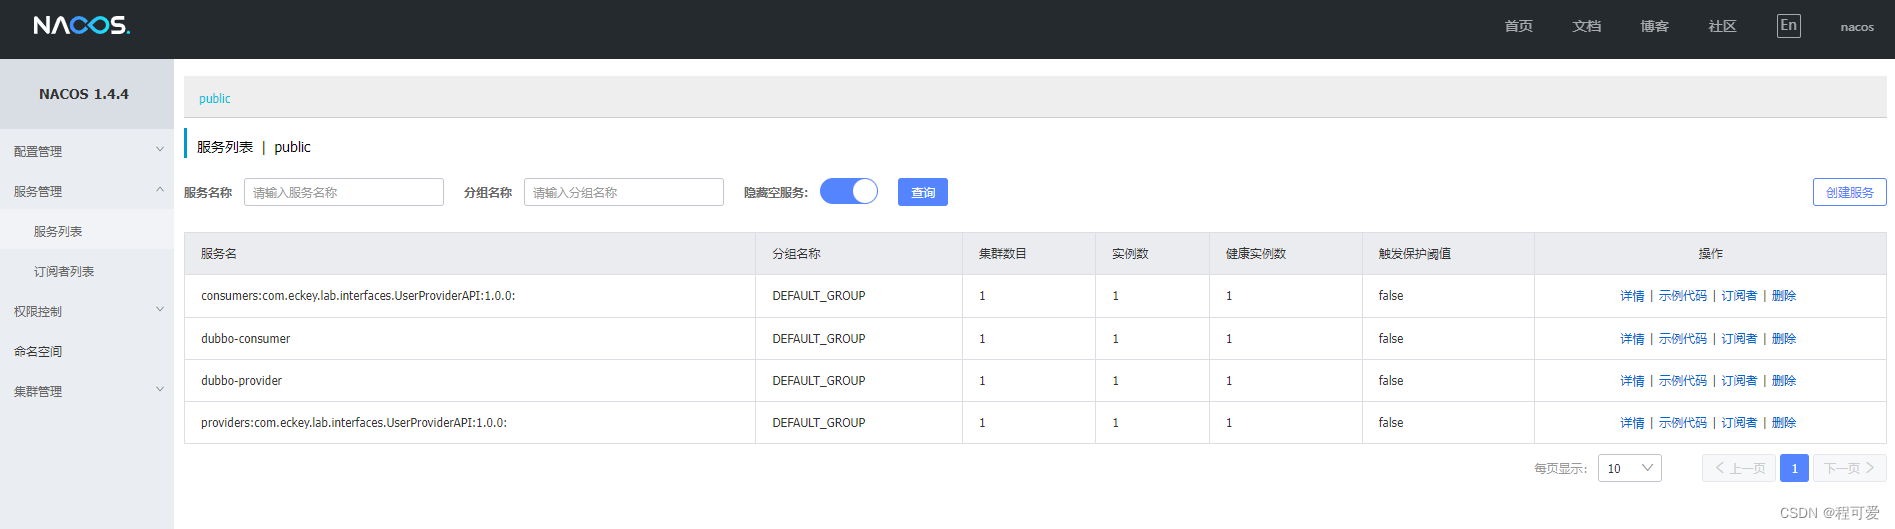Open 订阅者 for providers UserProviderAPI service
1895x529 pixels.
pyautogui.click(x=1739, y=423)
